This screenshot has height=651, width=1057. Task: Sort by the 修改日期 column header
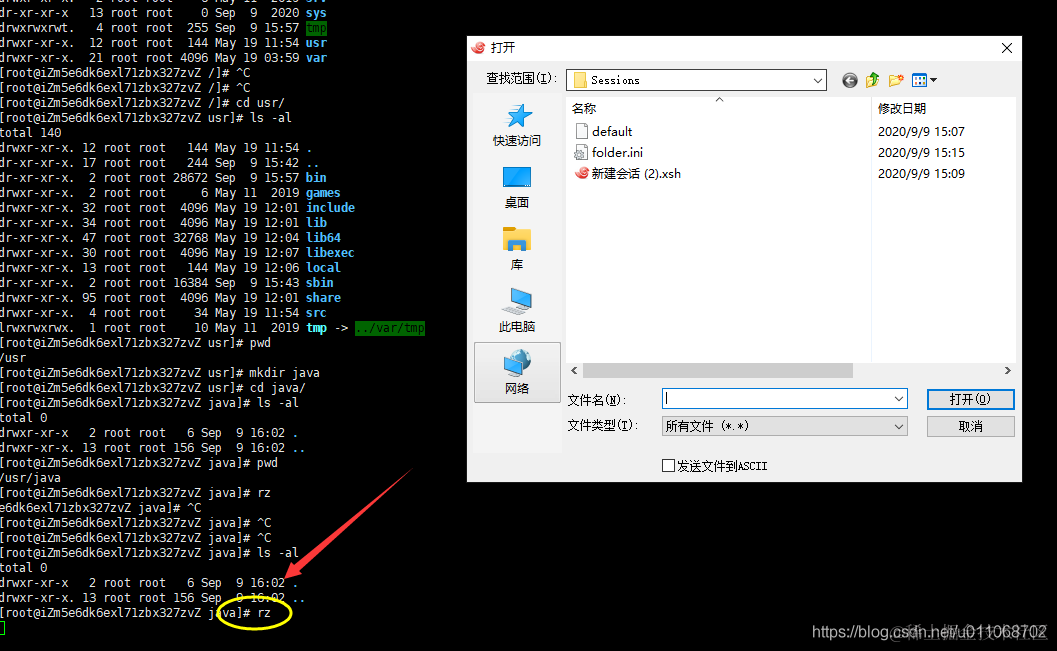point(901,108)
